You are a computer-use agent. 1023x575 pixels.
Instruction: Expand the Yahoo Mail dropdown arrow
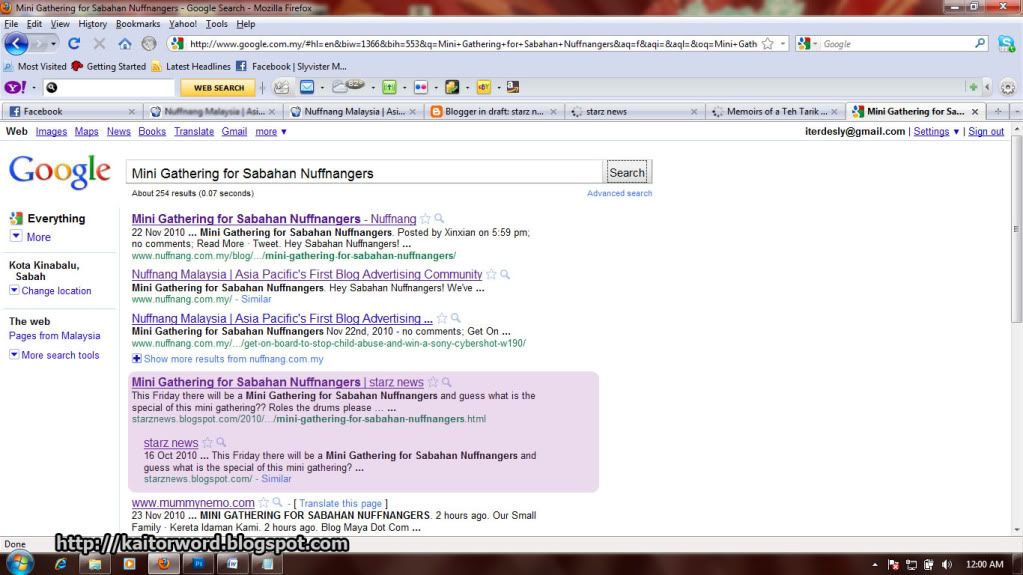point(322,87)
